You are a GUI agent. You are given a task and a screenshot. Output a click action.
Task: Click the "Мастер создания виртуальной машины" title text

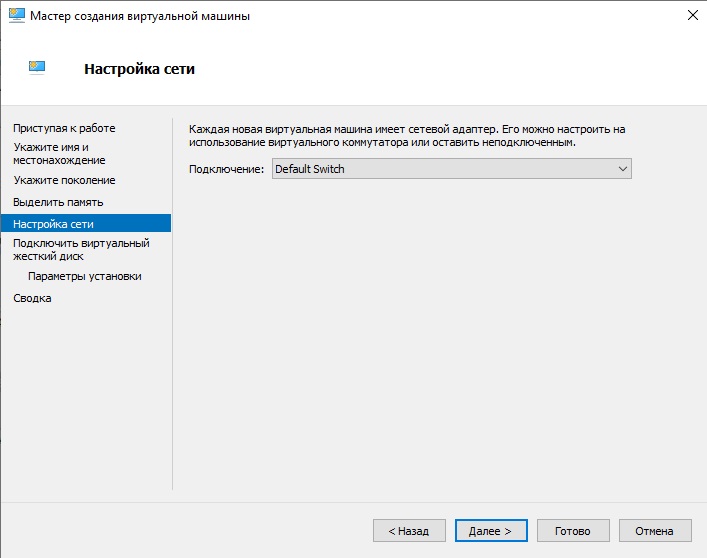click(x=141, y=16)
